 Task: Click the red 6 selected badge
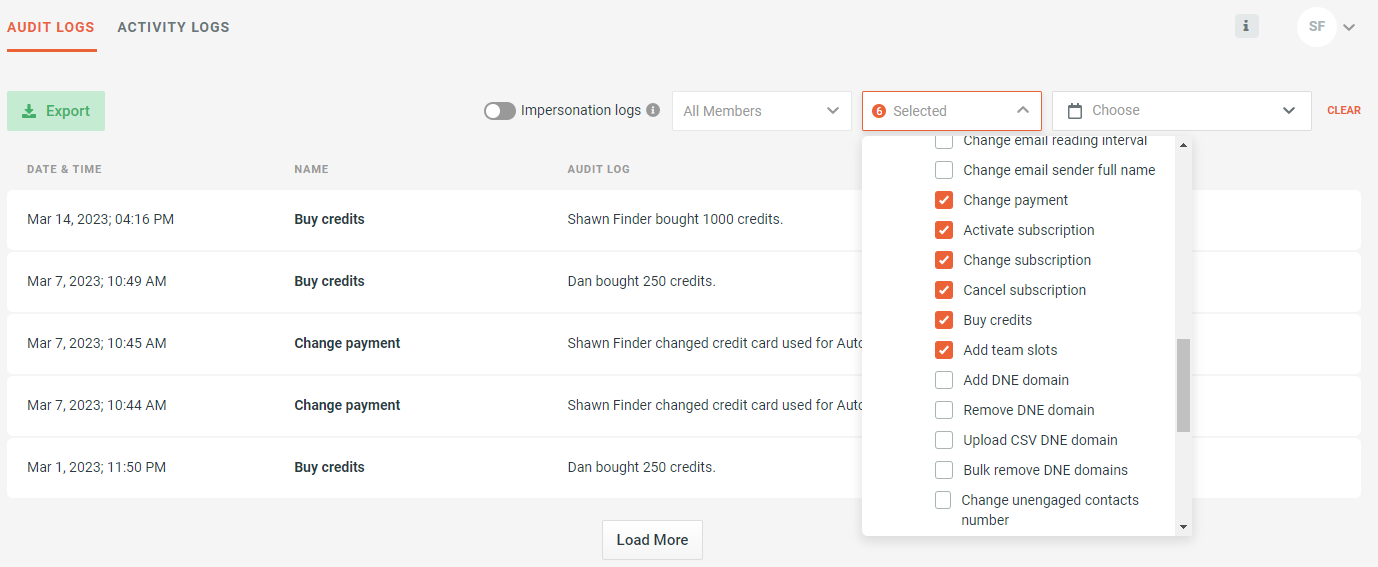[x=879, y=111]
